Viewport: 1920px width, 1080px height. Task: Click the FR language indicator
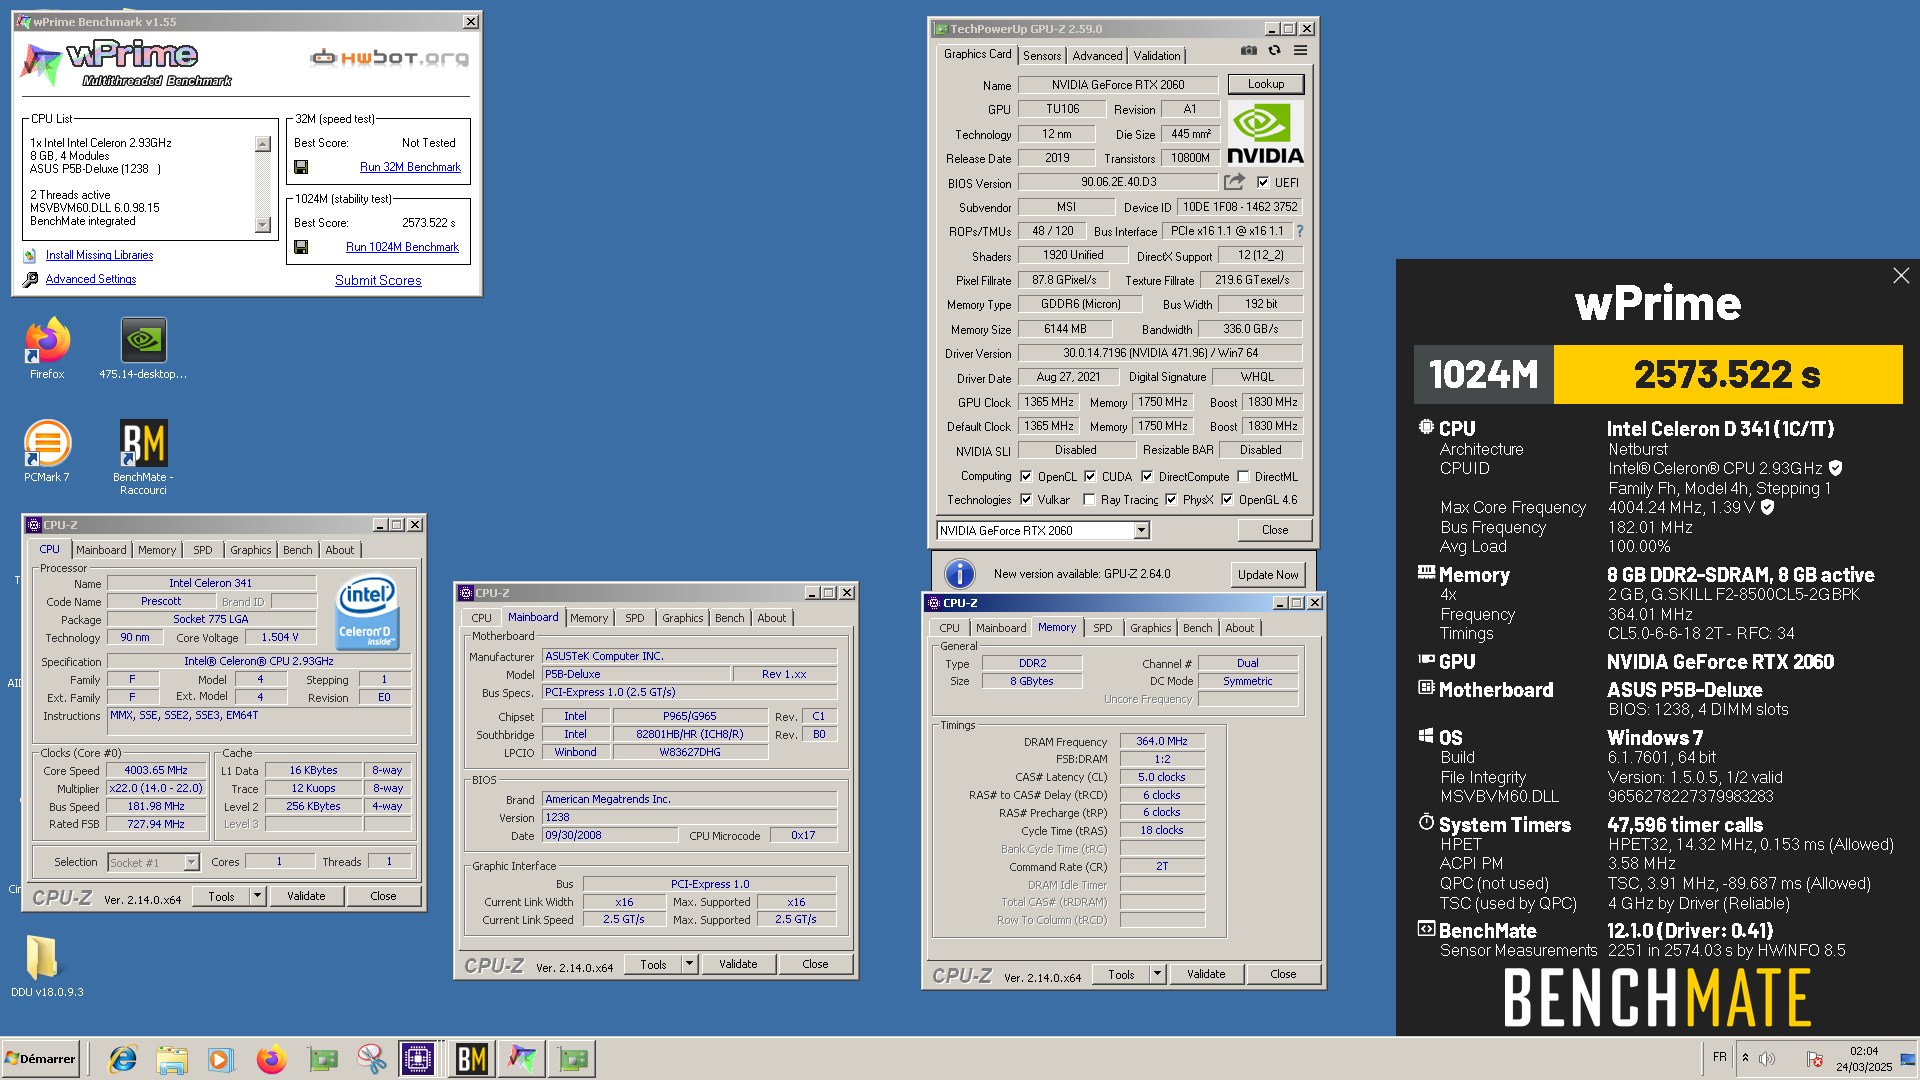1719,1057
